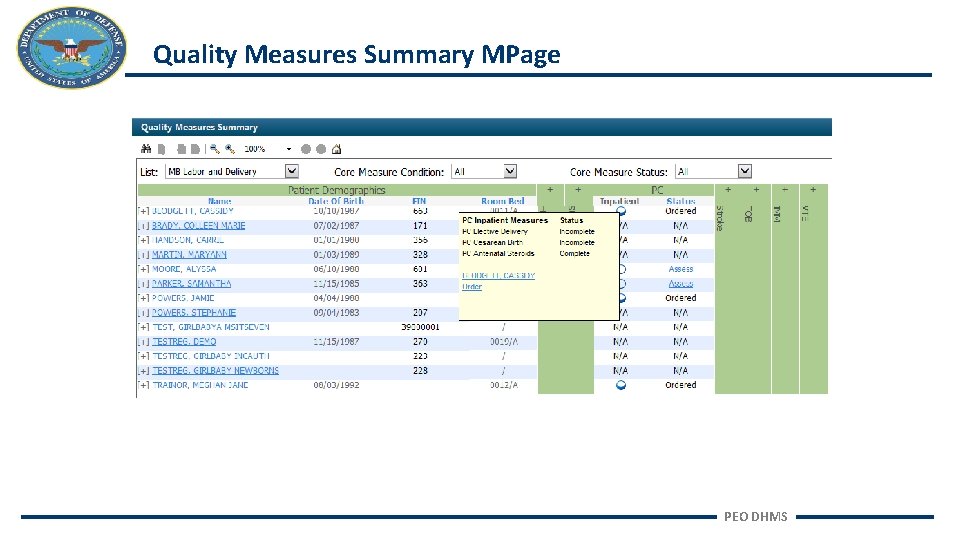Open the List dropdown showing MB Labor and Delivery
The height and width of the screenshot is (540, 960).
coord(292,171)
